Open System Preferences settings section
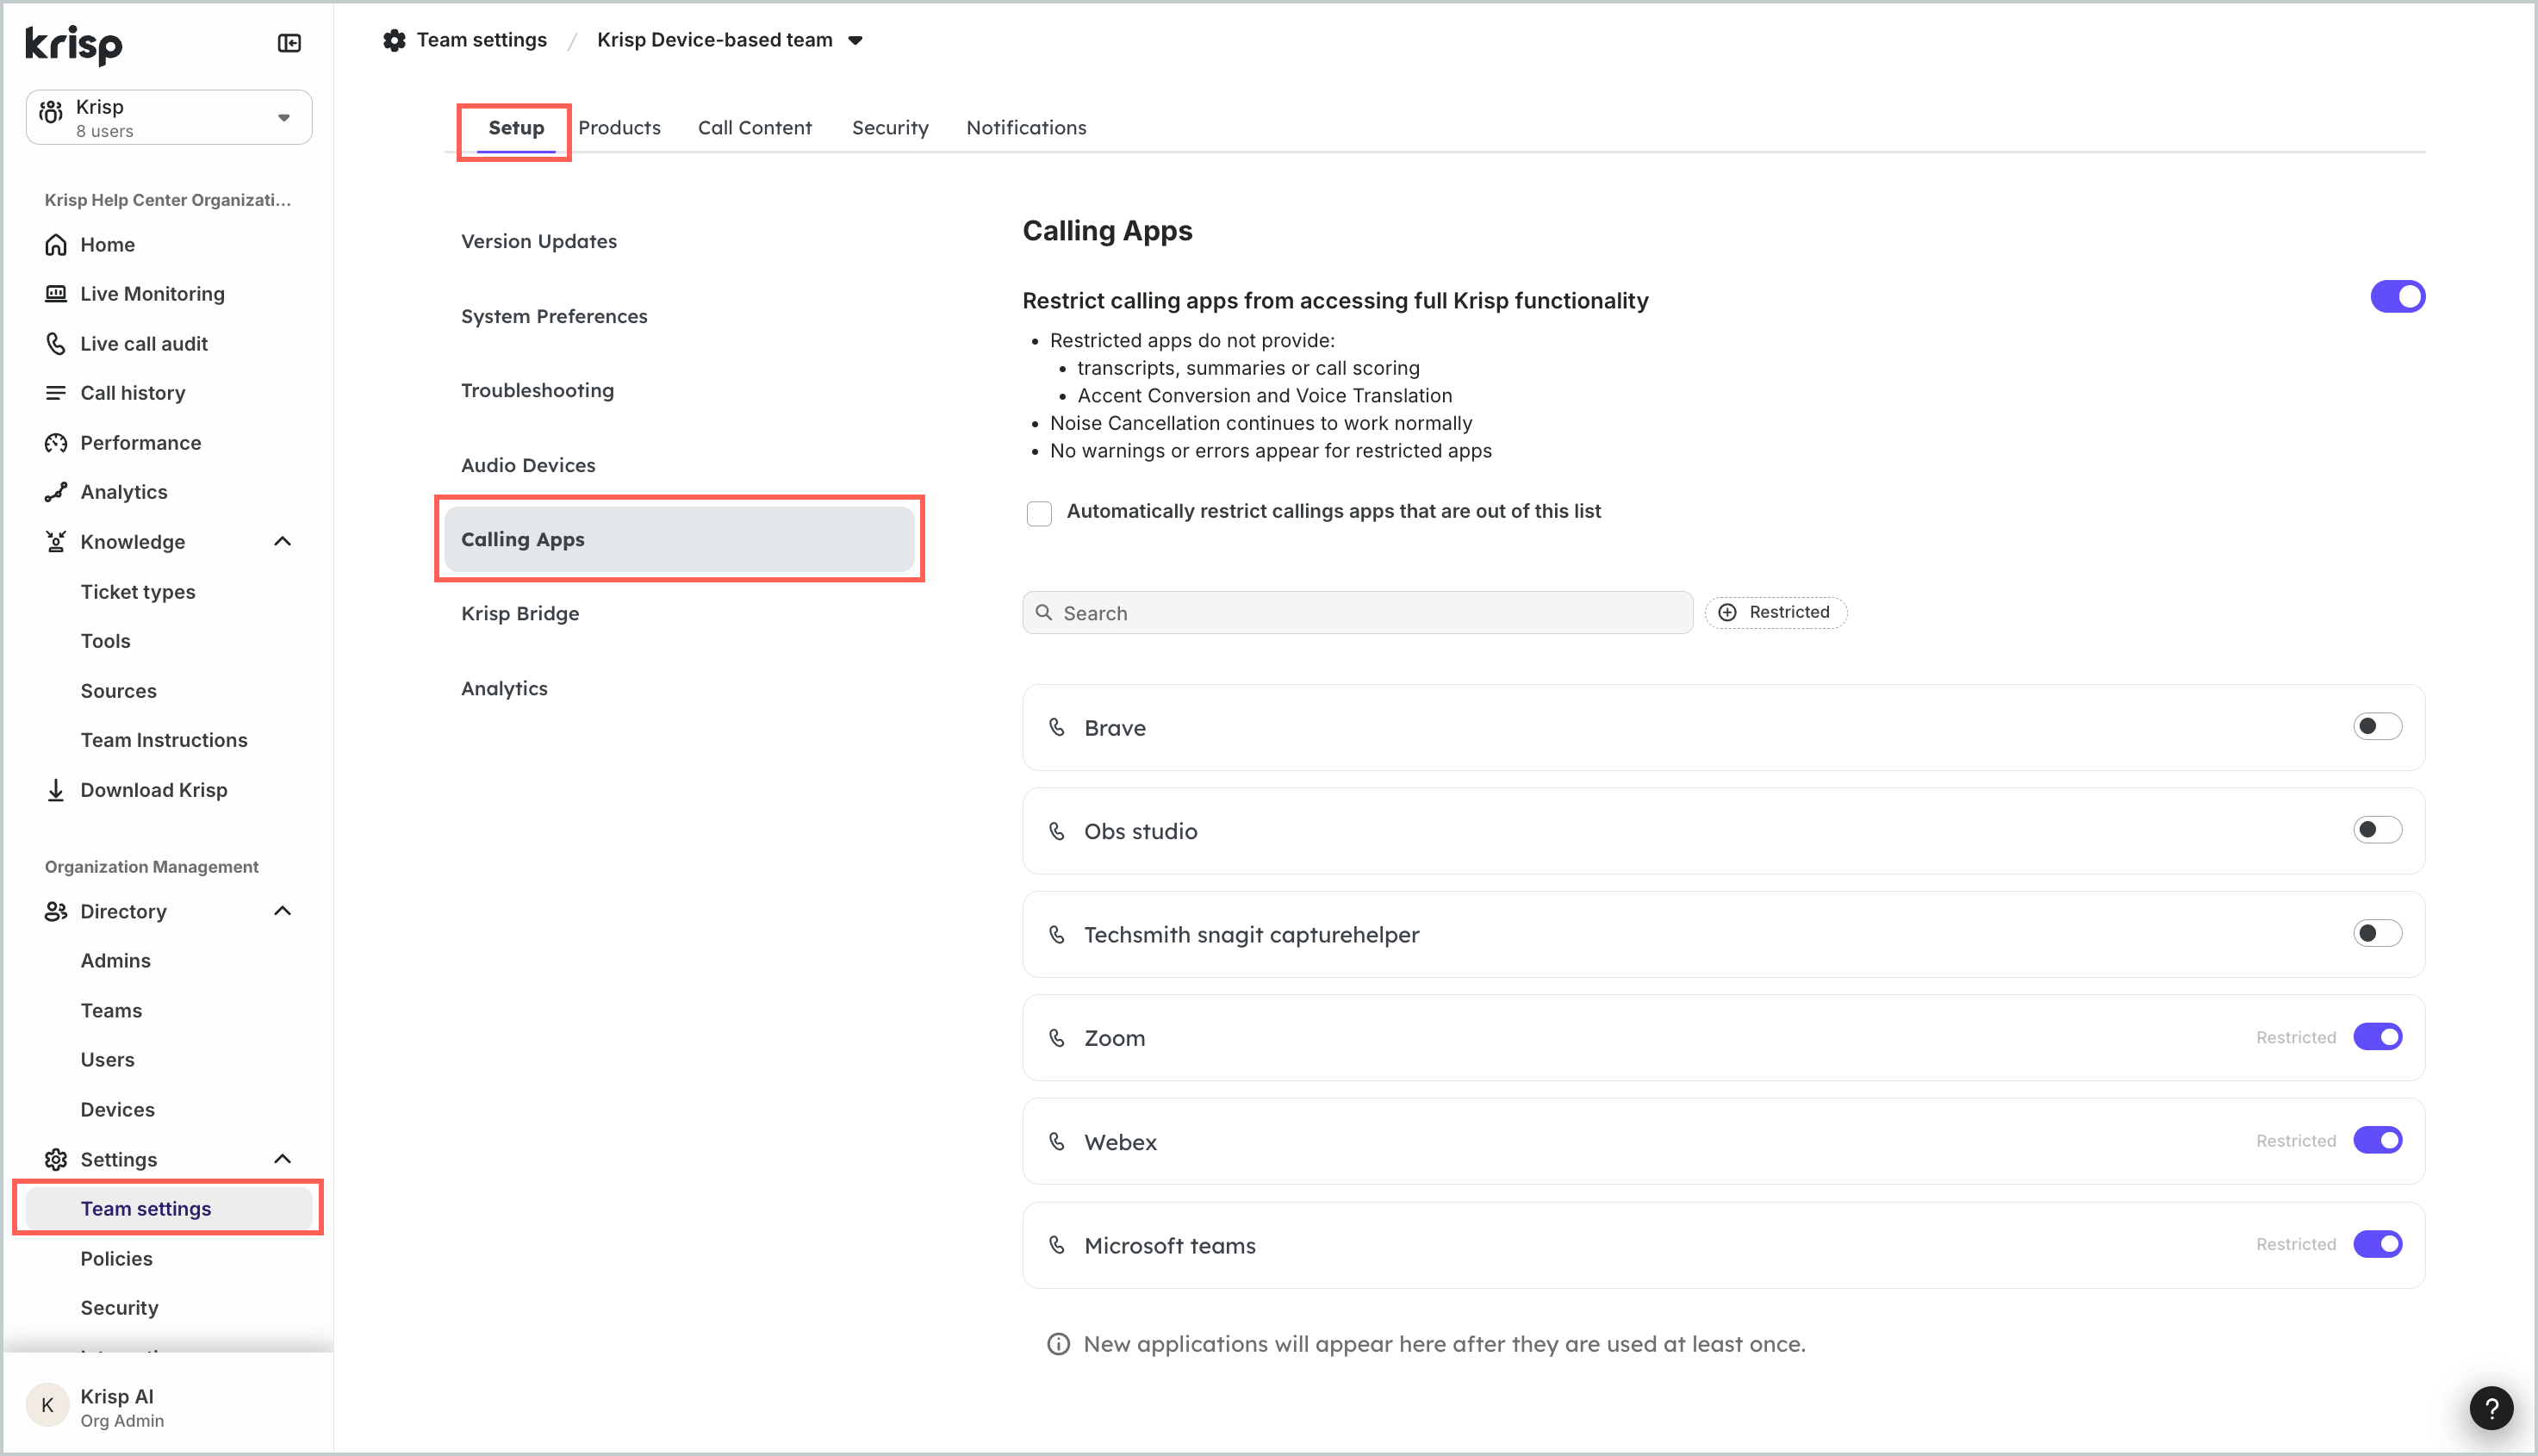The height and width of the screenshot is (1456, 2538). pyautogui.click(x=554, y=317)
